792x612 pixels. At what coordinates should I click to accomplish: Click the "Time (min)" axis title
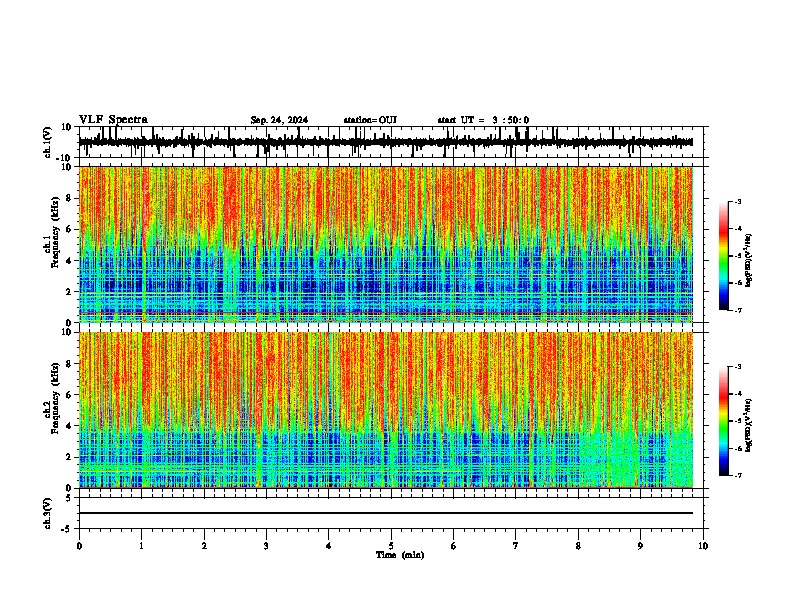pyautogui.click(x=400, y=555)
